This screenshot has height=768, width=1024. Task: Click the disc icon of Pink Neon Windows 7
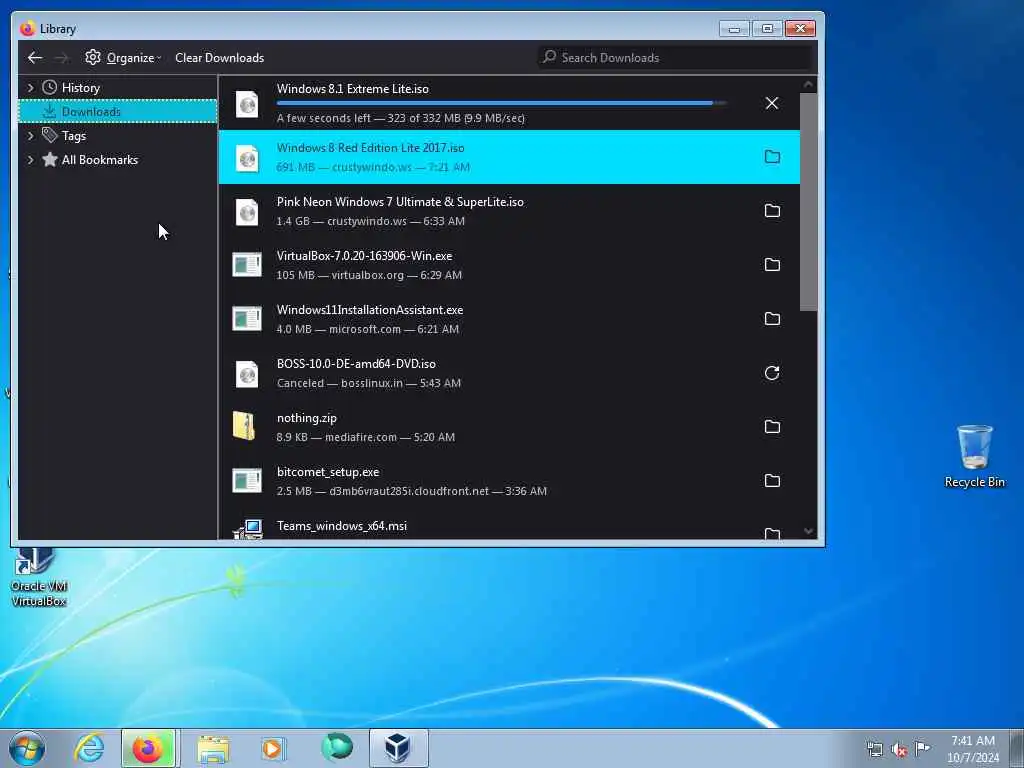(x=247, y=212)
